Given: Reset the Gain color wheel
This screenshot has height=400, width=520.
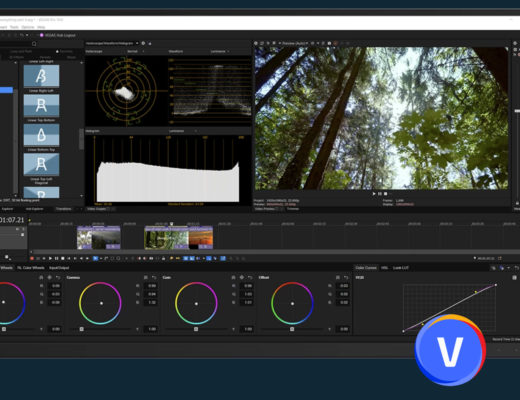Looking at the screenshot, I should click(250, 277).
